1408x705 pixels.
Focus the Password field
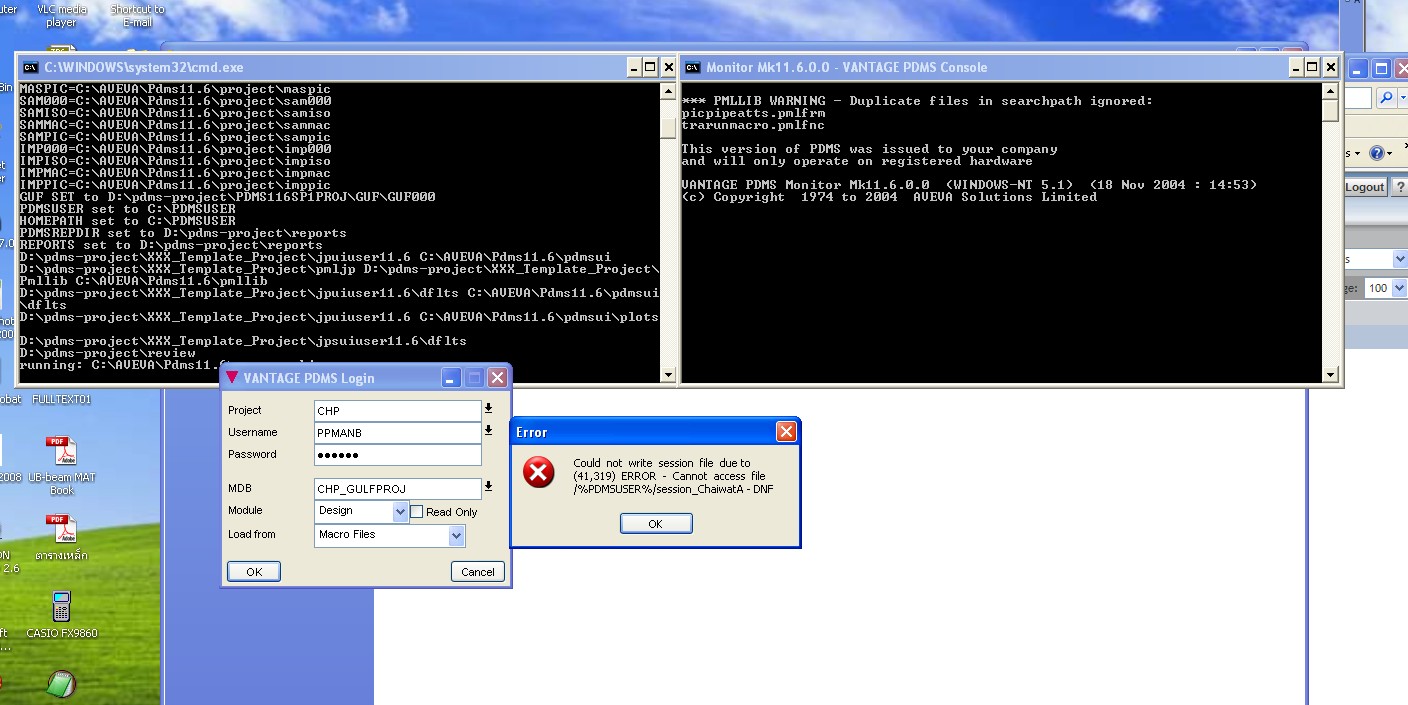pos(397,454)
